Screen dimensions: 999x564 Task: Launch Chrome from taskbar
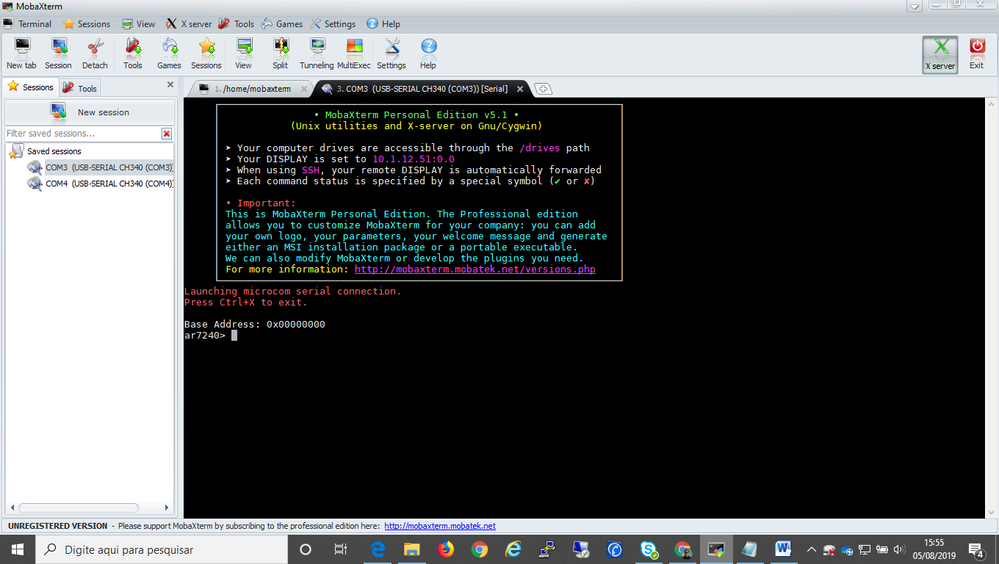coord(480,549)
